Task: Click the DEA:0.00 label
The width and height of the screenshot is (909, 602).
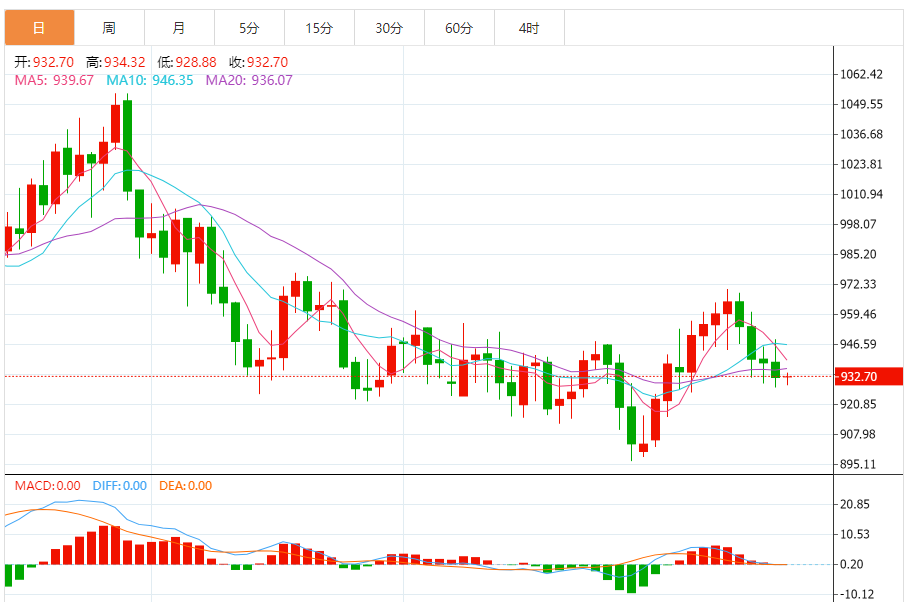Action: click(x=186, y=485)
